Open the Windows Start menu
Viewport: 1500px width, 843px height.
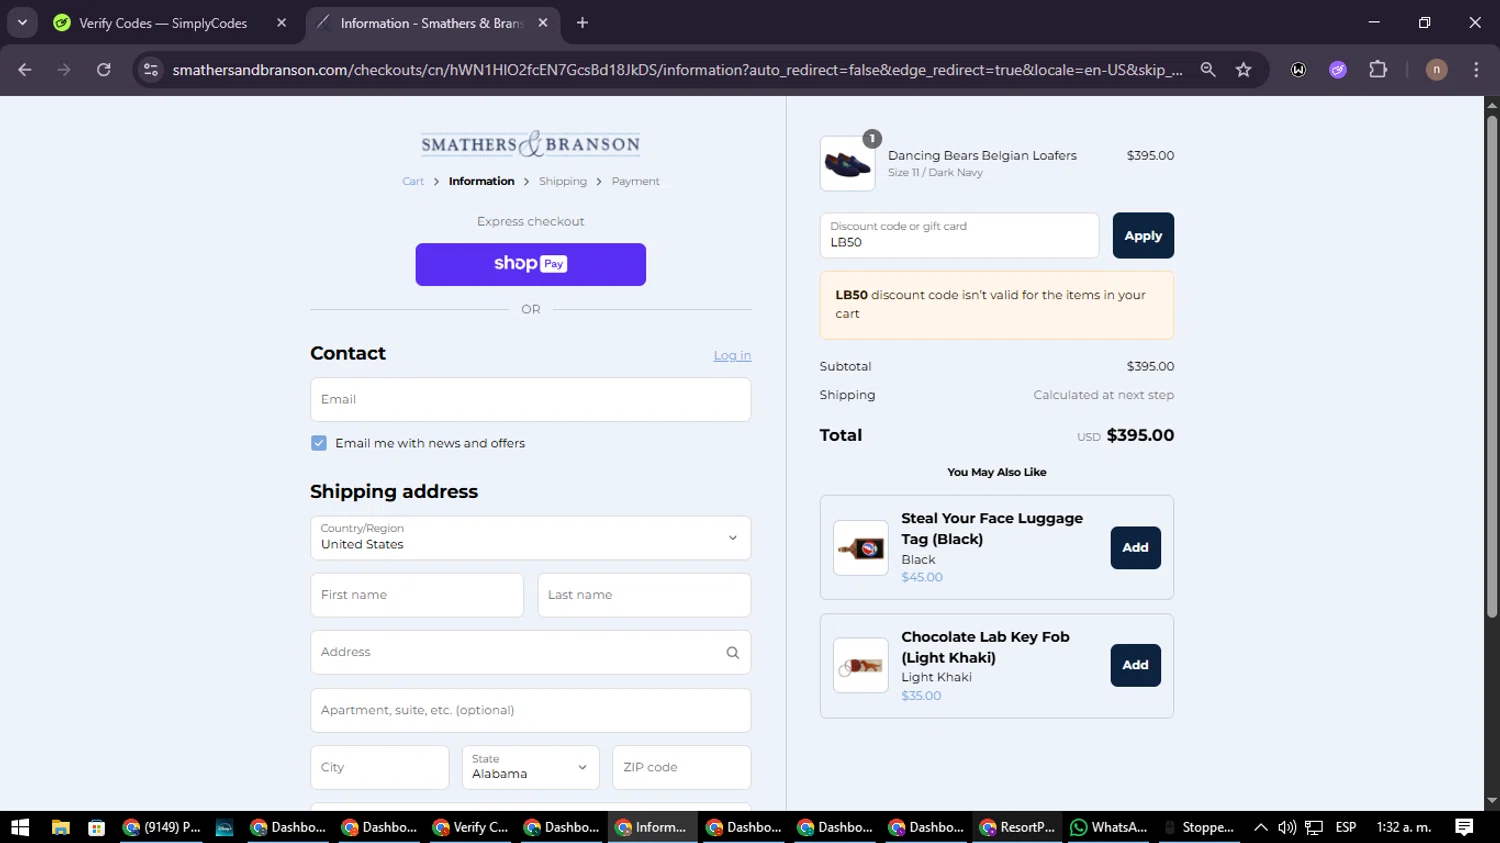tap(20, 827)
